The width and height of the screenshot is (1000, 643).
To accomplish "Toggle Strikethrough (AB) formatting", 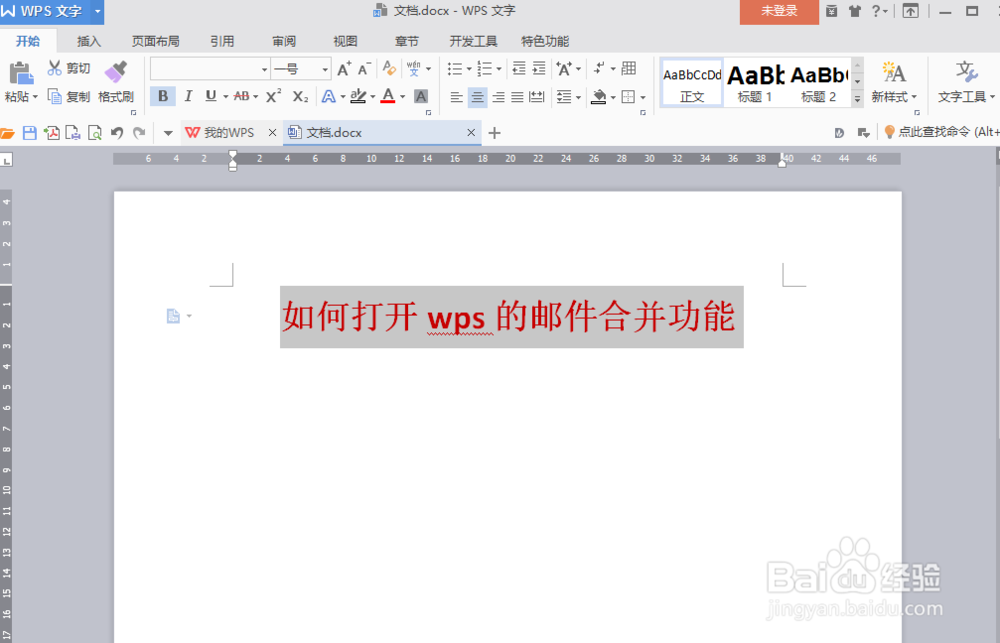I will click(x=242, y=96).
